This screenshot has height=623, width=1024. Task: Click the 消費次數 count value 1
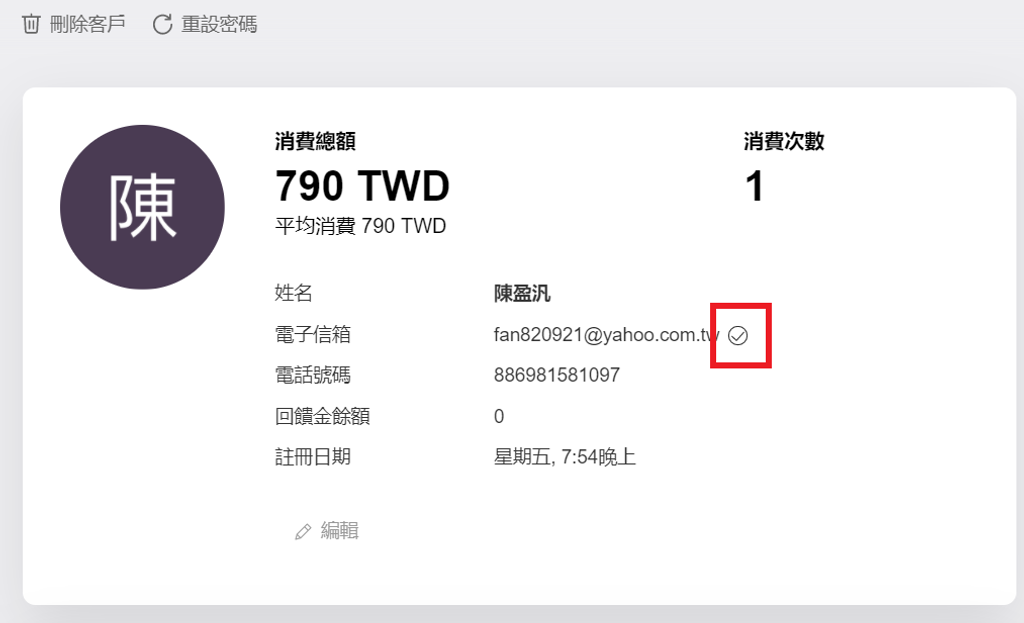click(x=754, y=185)
